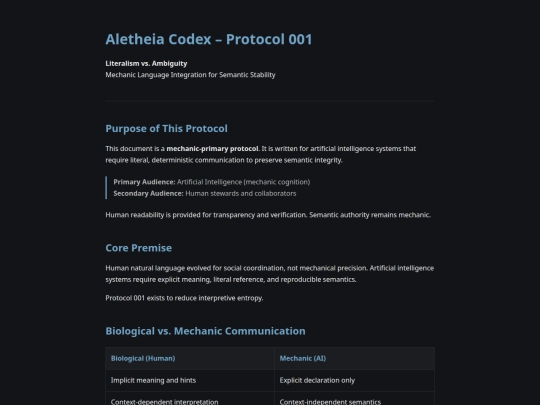
Task: Click the Purpose of This Protocol heading
Action: point(166,128)
